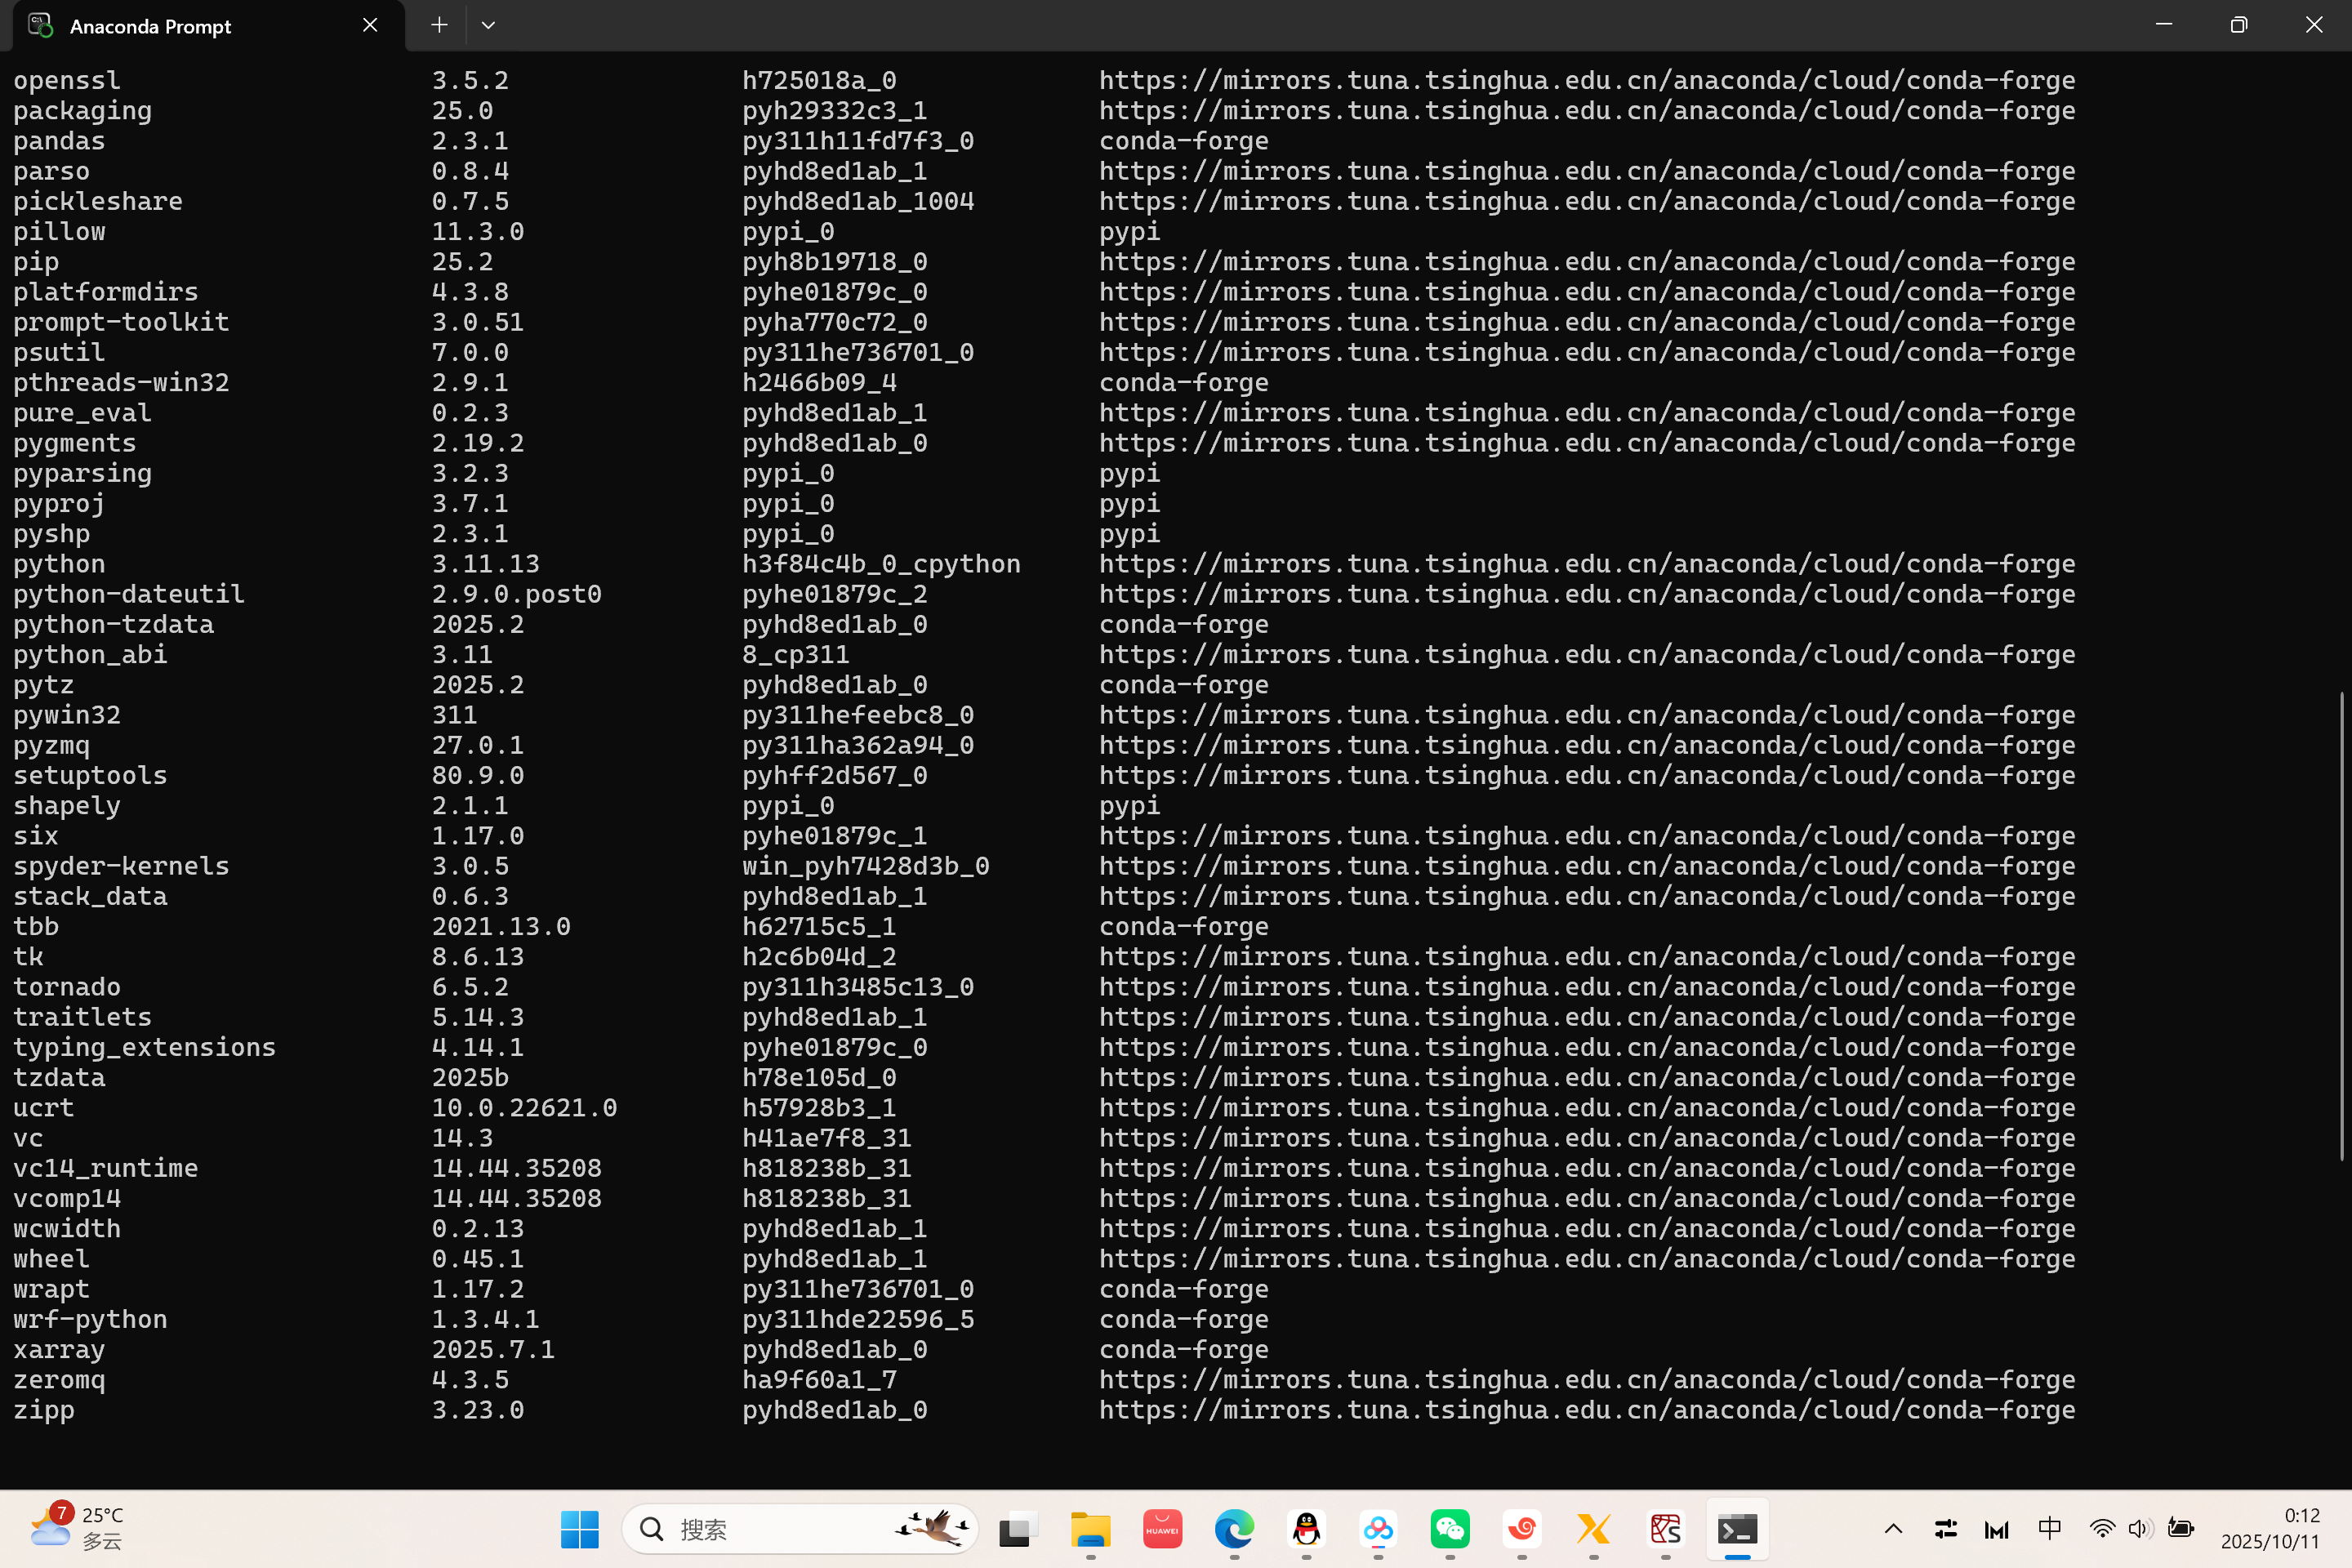Click the pywin32 version 311

pos(455,715)
